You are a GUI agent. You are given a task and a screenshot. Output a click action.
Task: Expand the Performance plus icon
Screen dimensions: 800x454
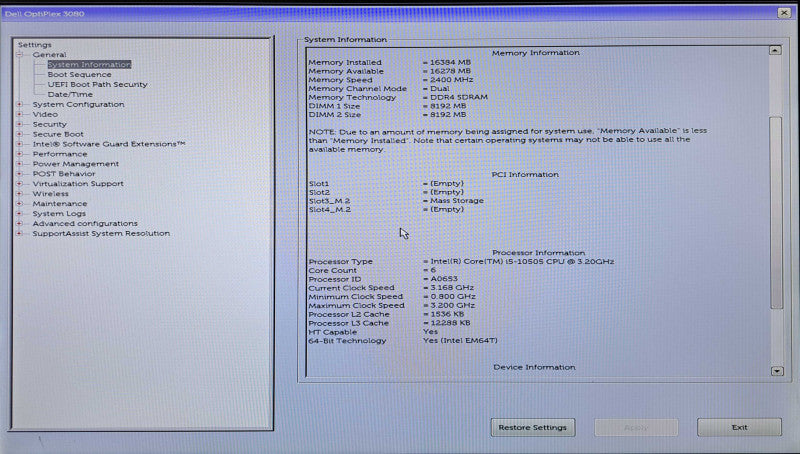(19, 154)
